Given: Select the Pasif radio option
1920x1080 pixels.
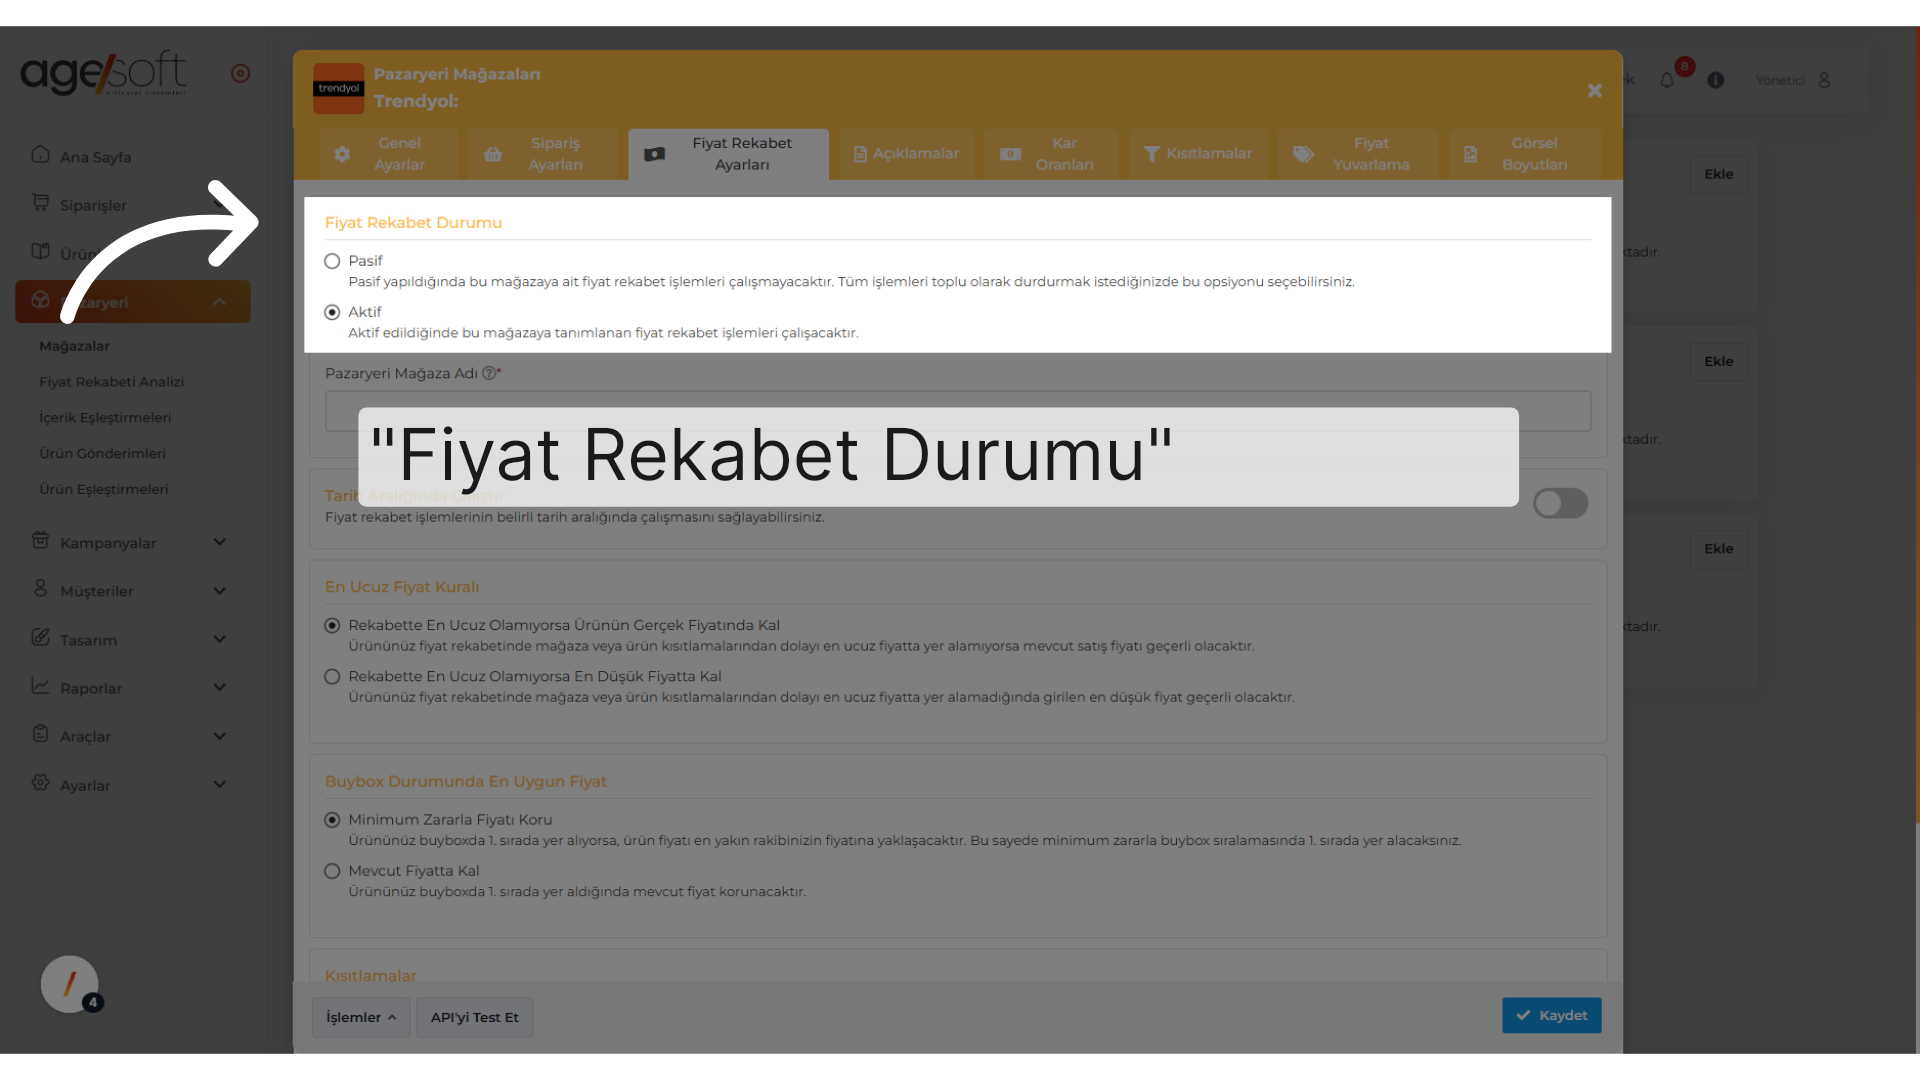Looking at the screenshot, I should 332,261.
